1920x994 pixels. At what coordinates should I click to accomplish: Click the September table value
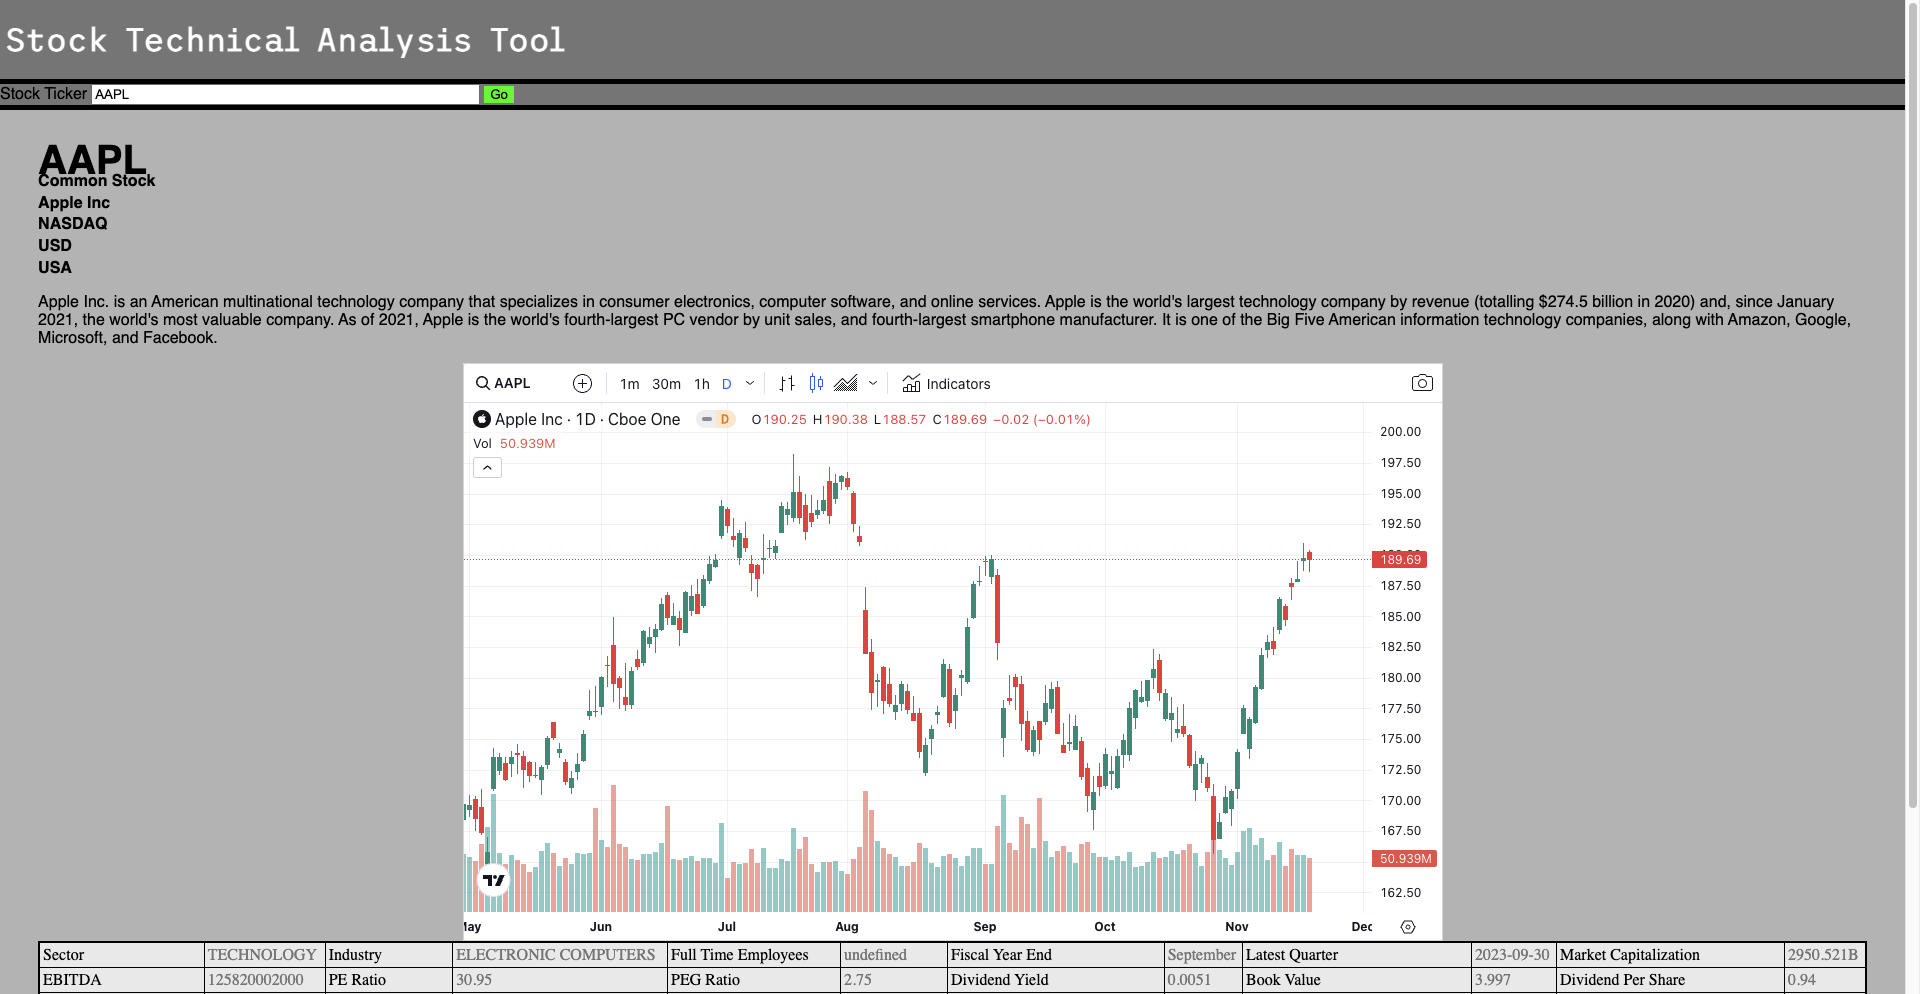(1203, 955)
